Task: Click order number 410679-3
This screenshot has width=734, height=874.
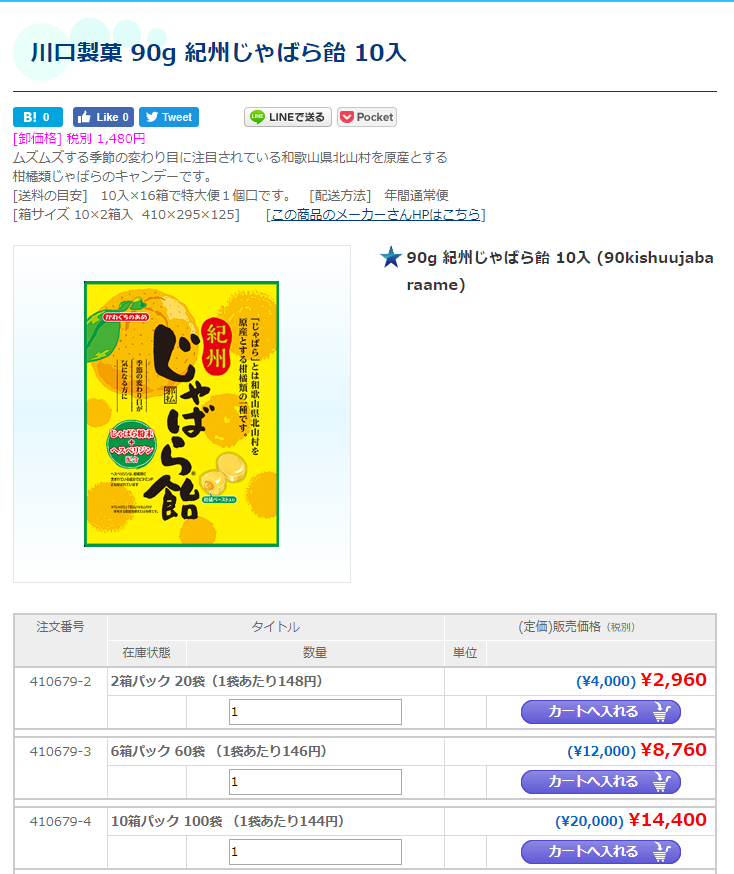Action: pos(60,751)
